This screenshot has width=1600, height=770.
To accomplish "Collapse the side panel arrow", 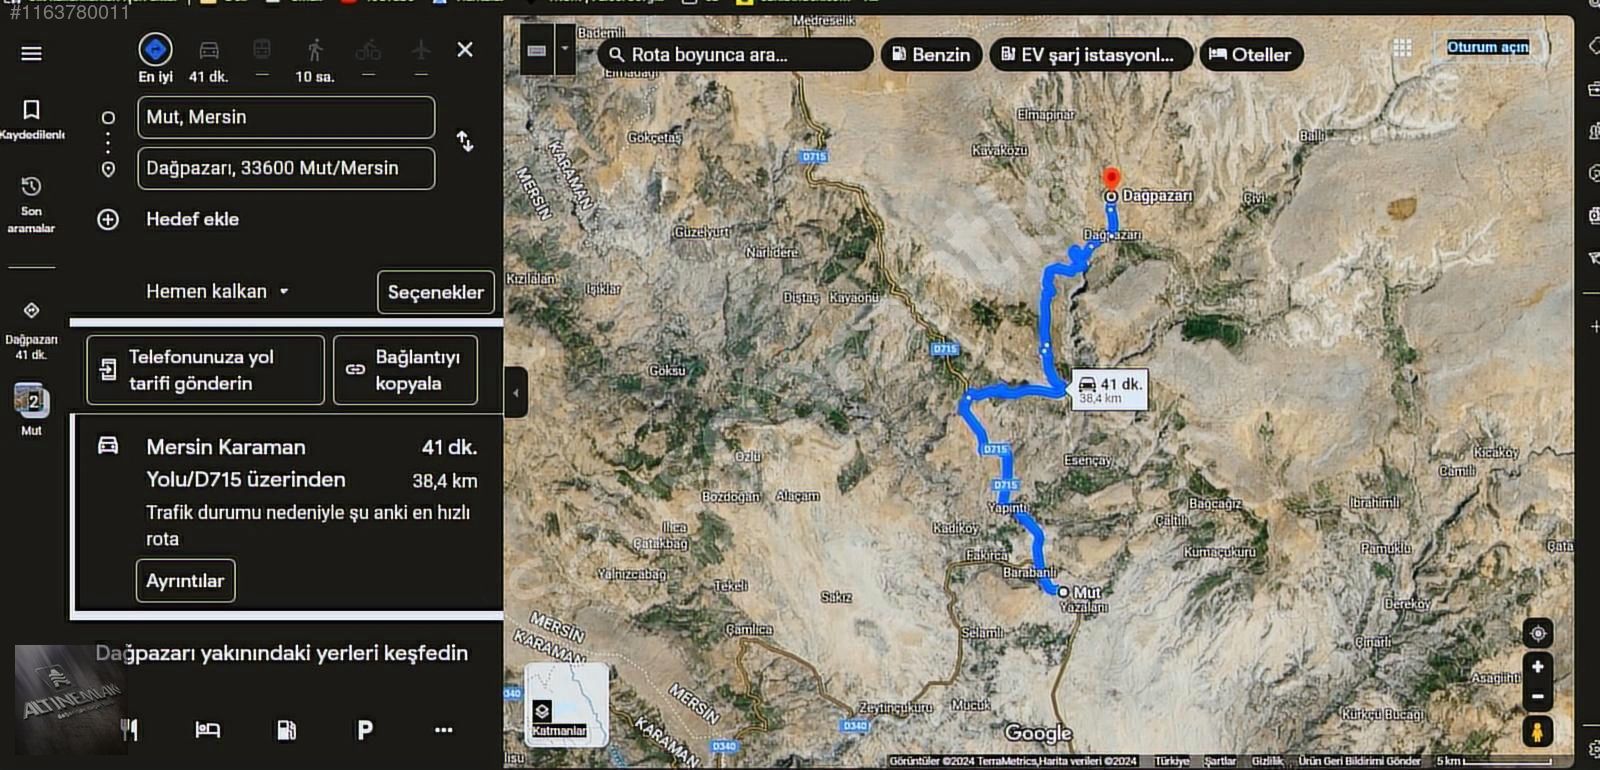I will 515,392.
